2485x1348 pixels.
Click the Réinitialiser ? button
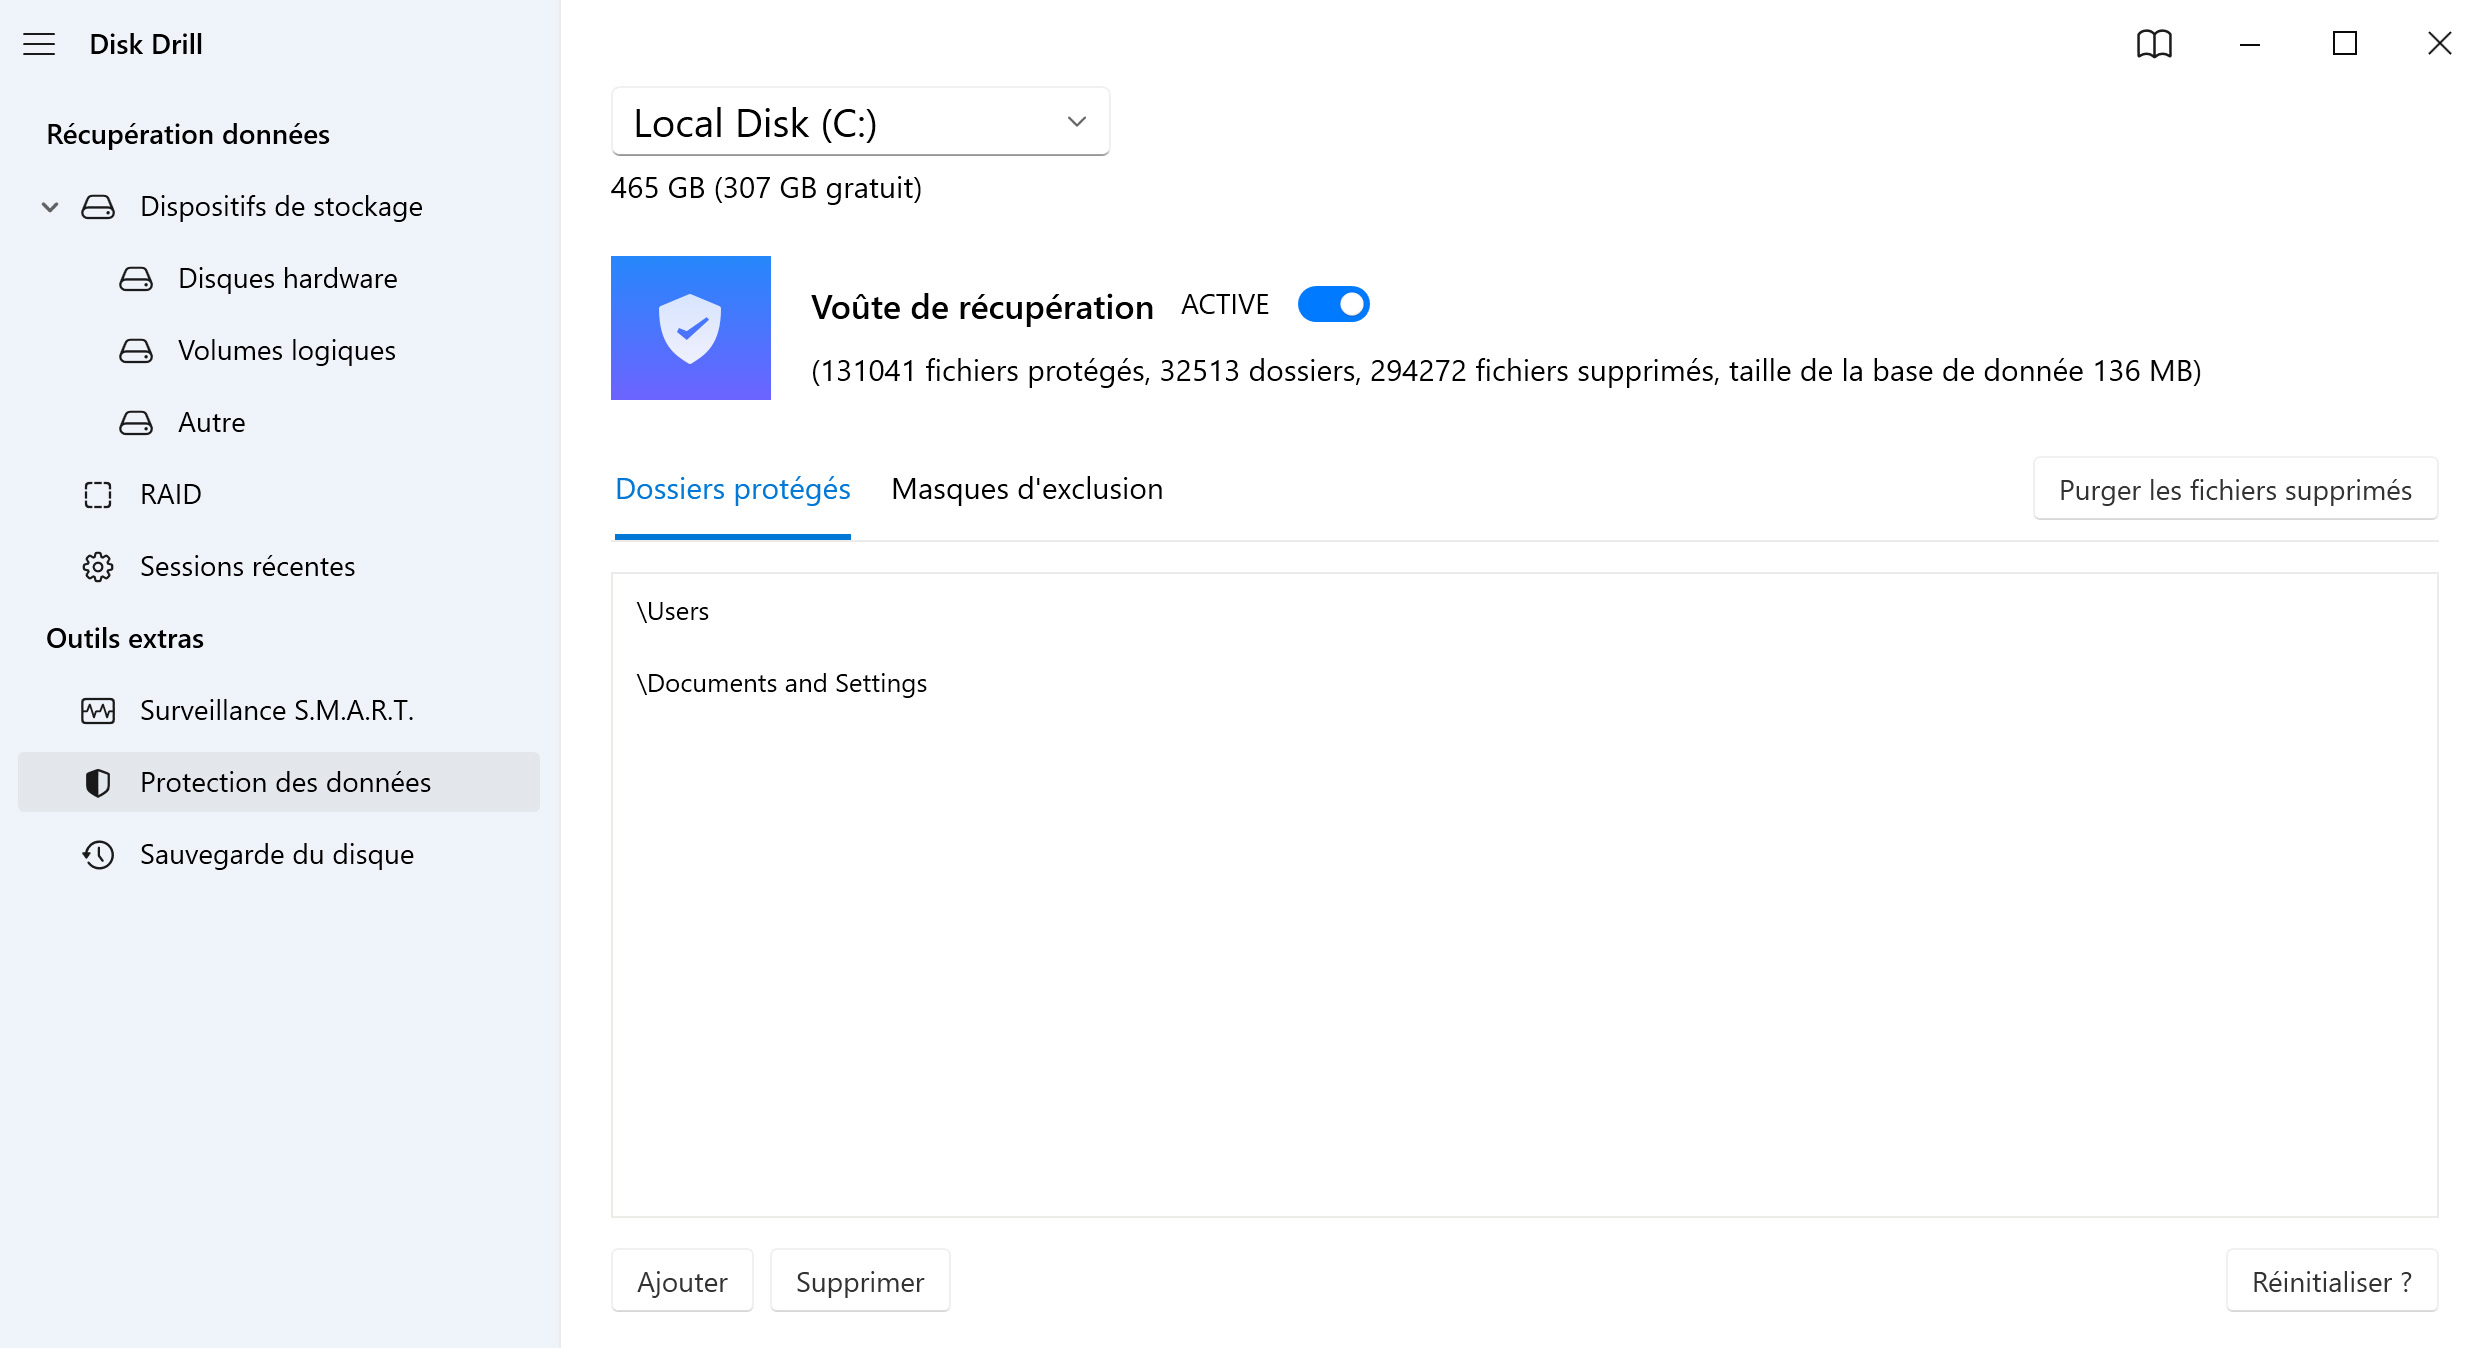2332,1281
